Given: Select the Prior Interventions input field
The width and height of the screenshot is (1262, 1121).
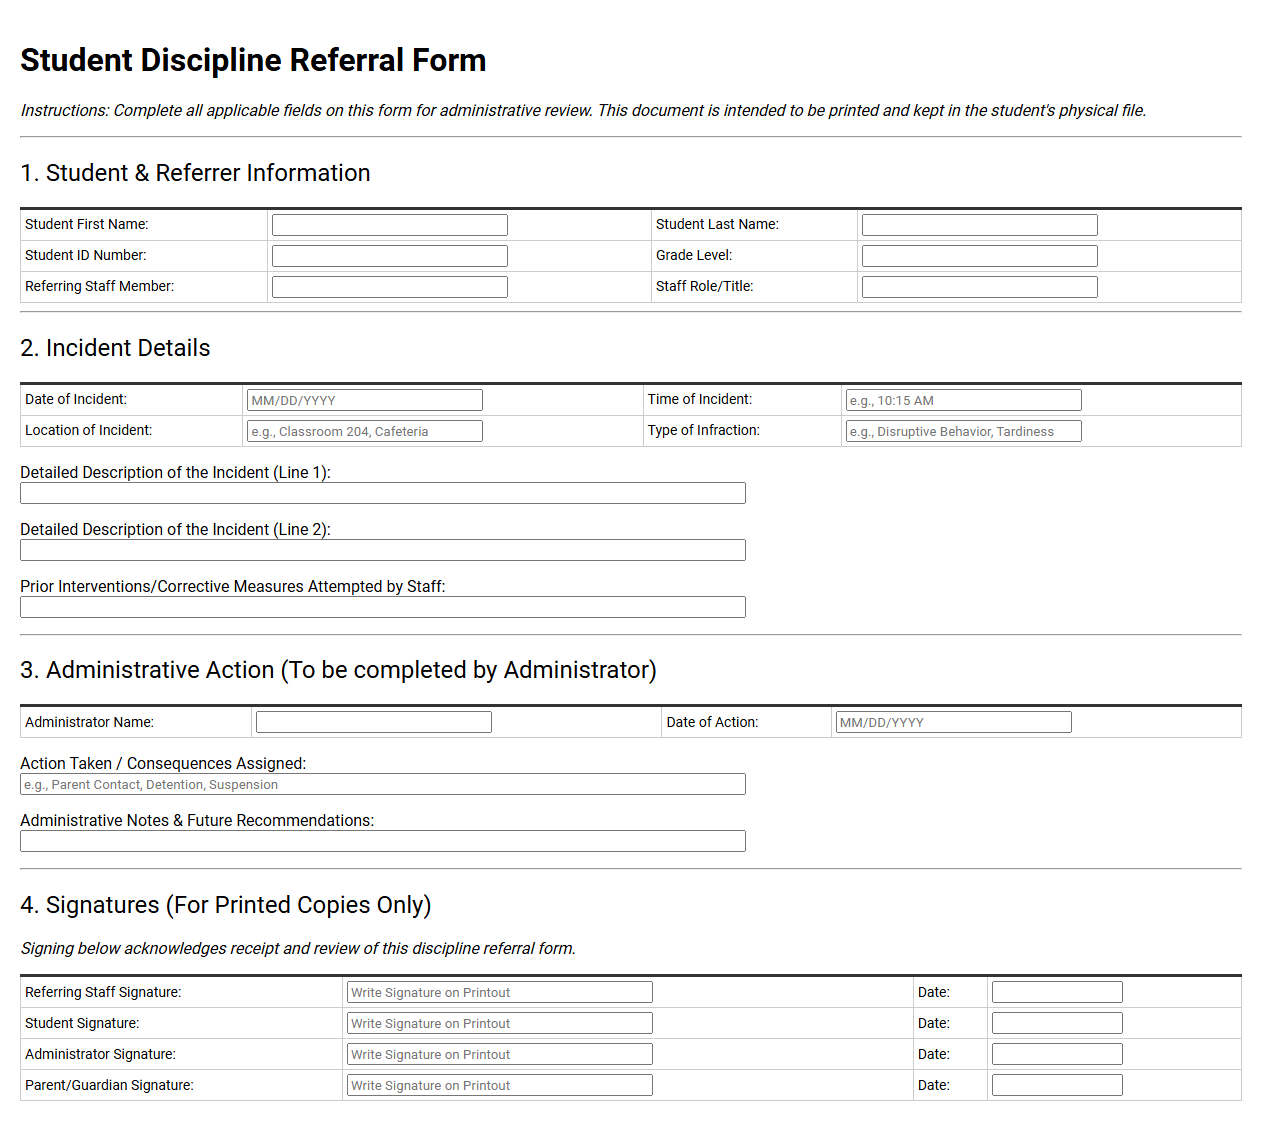Looking at the screenshot, I should click(383, 607).
